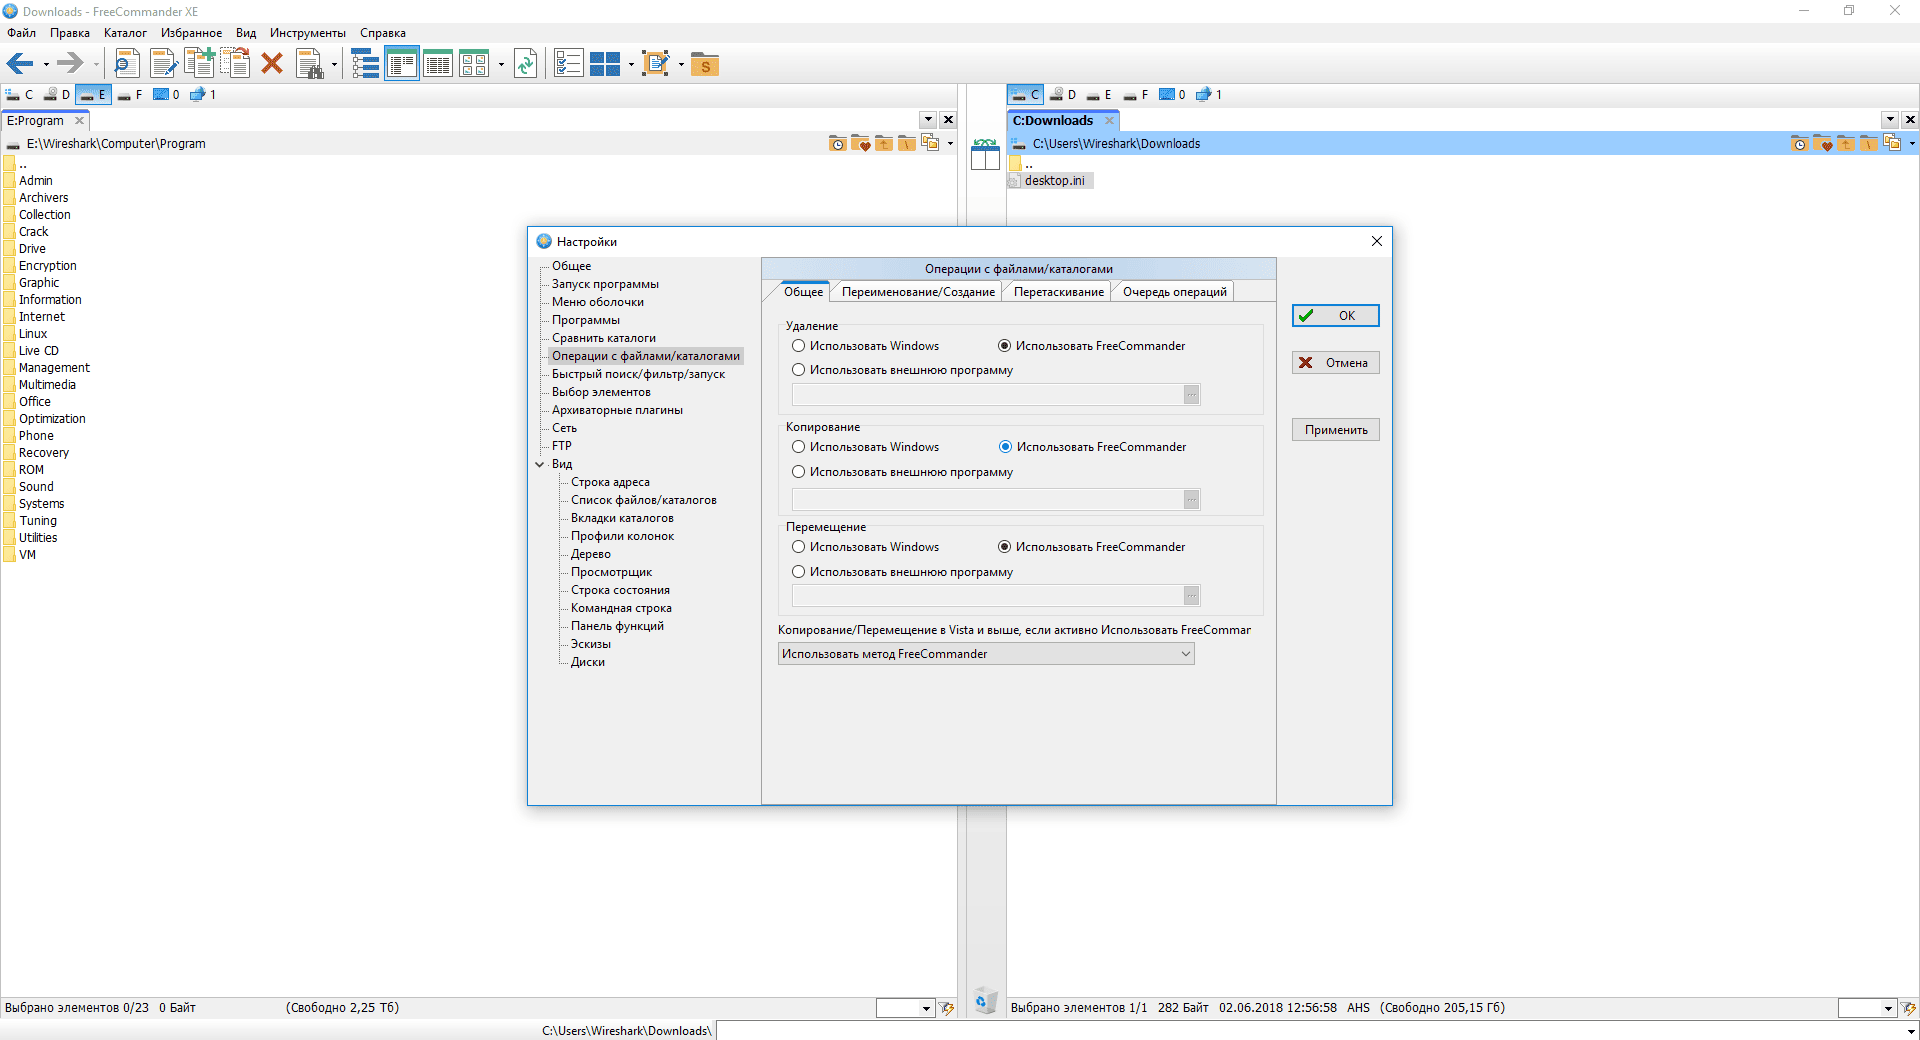Select Использовать Windows under Копирование
Viewport: 1920px width, 1040px height.
point(865,447)
